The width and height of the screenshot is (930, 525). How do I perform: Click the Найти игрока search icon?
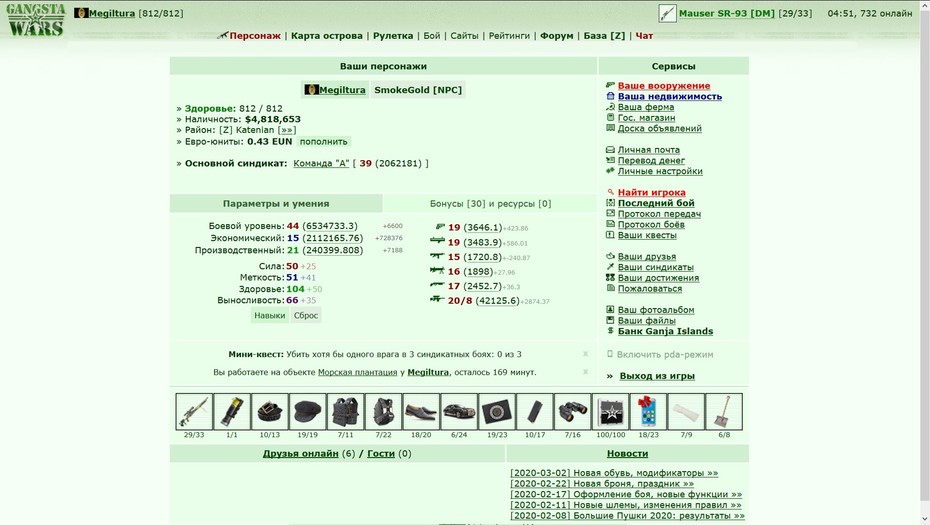coord(610,192)
